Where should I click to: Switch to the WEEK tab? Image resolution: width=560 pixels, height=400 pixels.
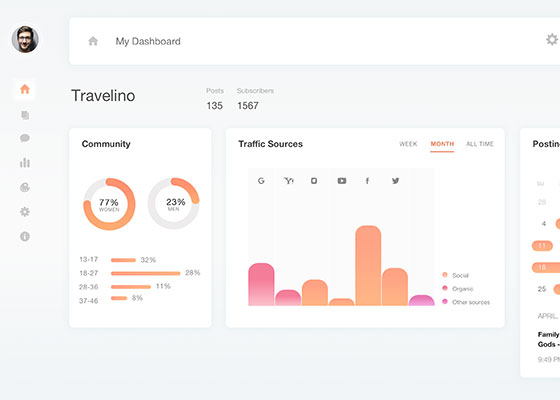(408, 144)
